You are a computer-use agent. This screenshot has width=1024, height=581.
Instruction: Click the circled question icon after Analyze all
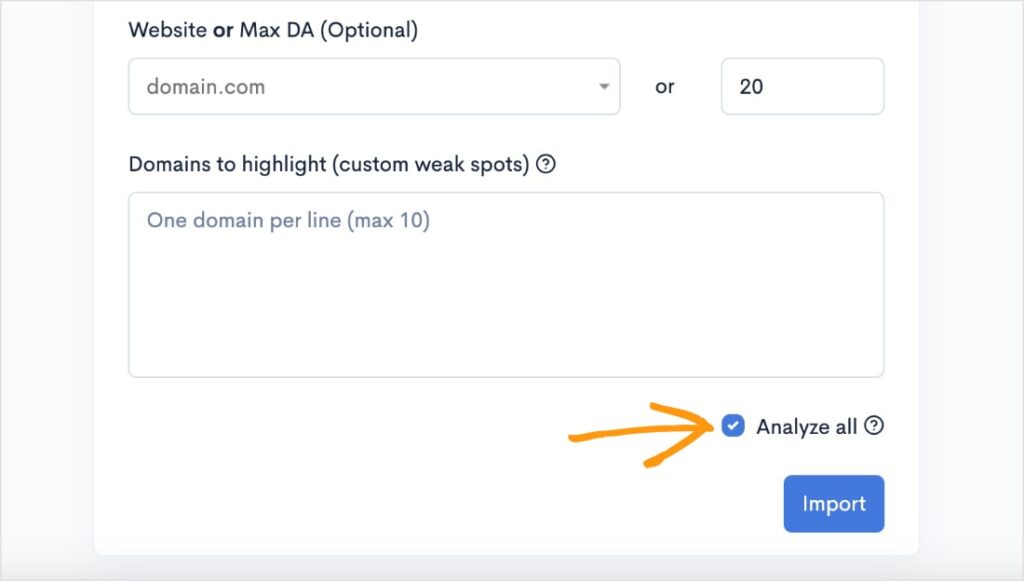(x=875, y=426)
